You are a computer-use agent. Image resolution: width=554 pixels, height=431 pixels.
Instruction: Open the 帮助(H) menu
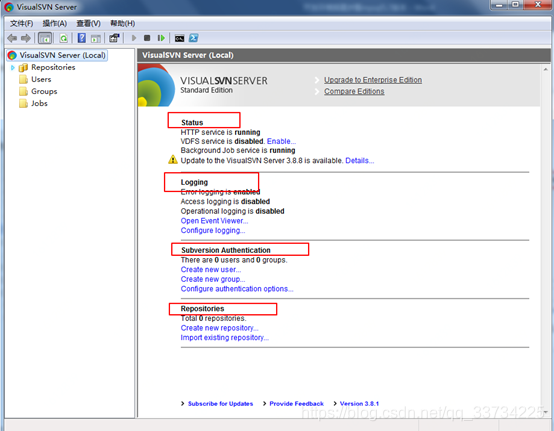tap(123, 23)
